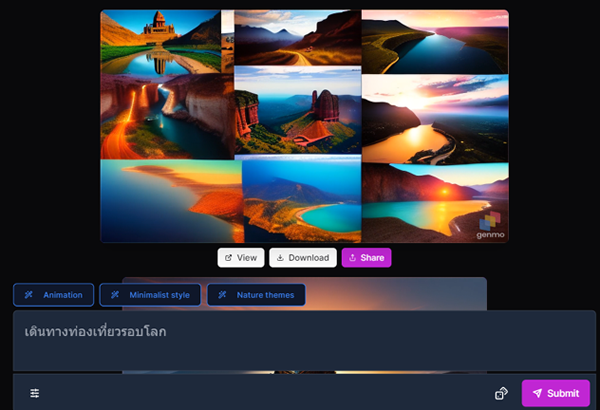Choose the Nature themes suggestion
The image size is (600, 410).
click(256, 295)
